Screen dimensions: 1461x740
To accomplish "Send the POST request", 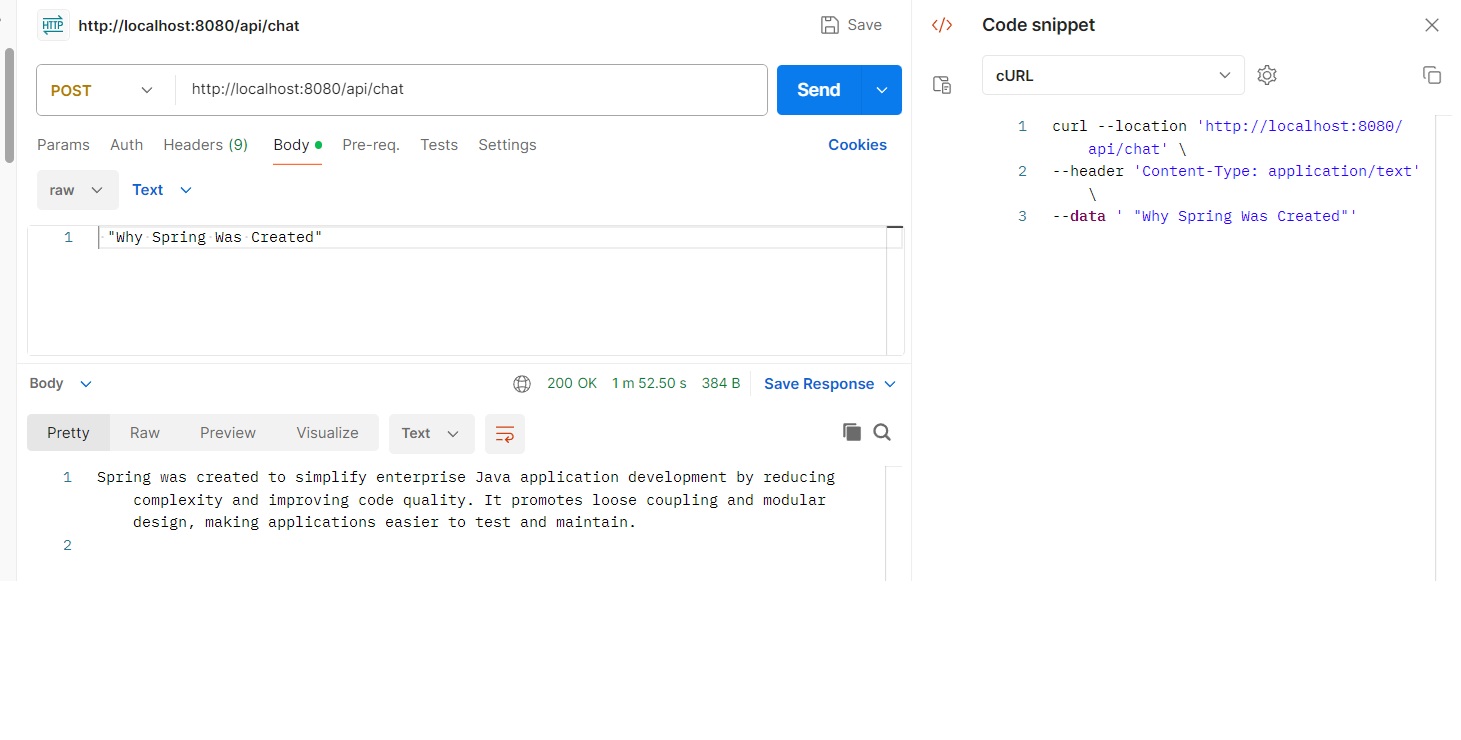I will coord(818,90).
